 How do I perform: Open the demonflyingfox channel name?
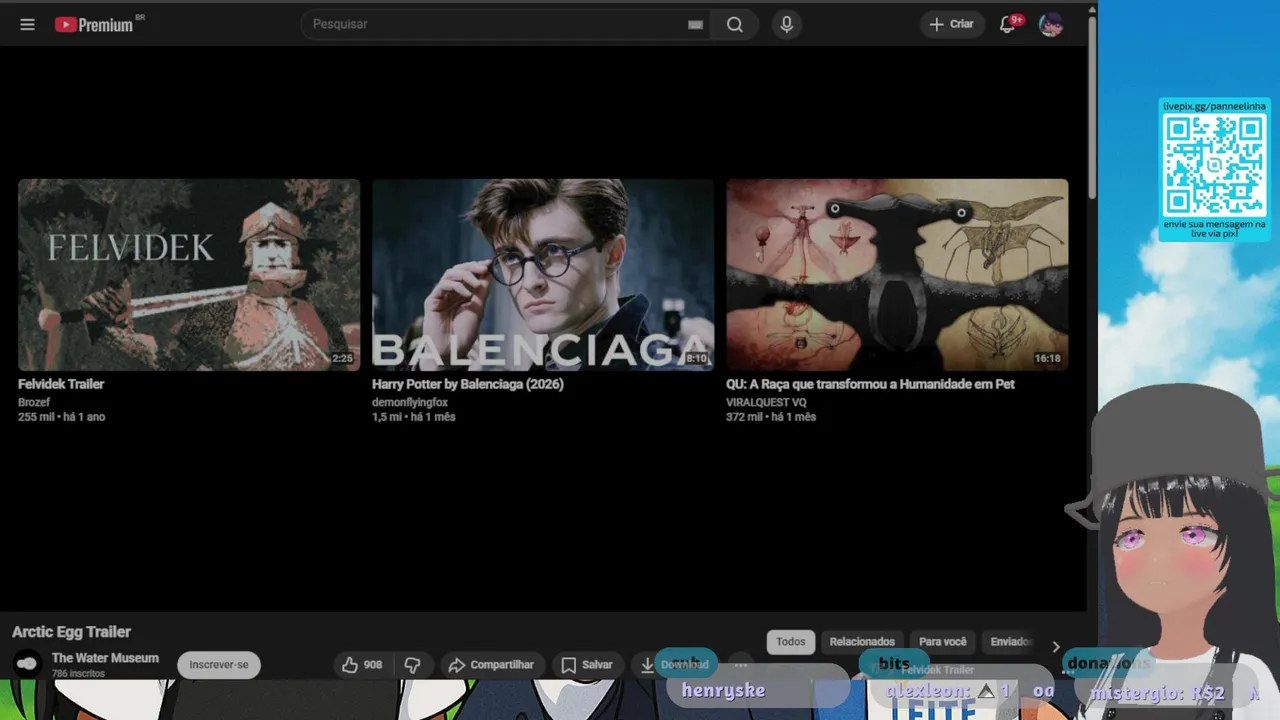point(410,402)
